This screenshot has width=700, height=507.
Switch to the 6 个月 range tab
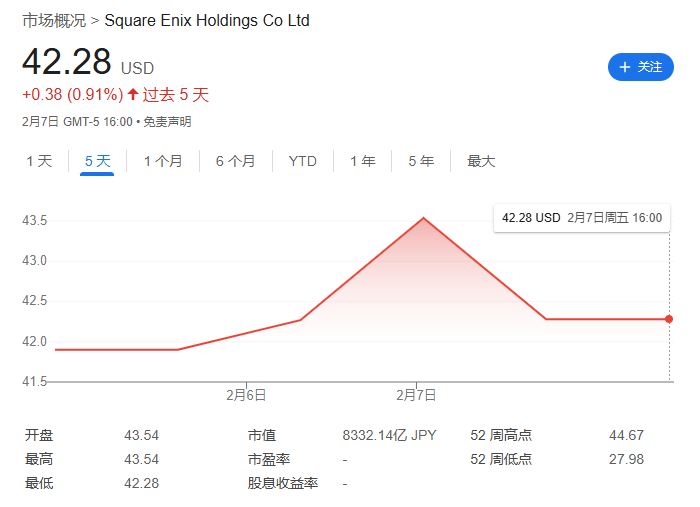click(235, 161)
